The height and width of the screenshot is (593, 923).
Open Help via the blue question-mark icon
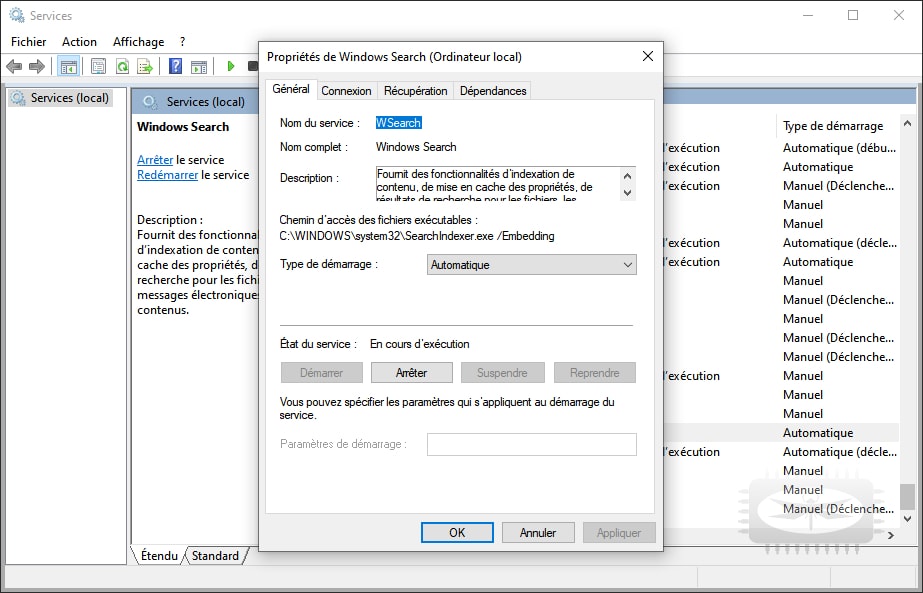click(x=175, y=66)
